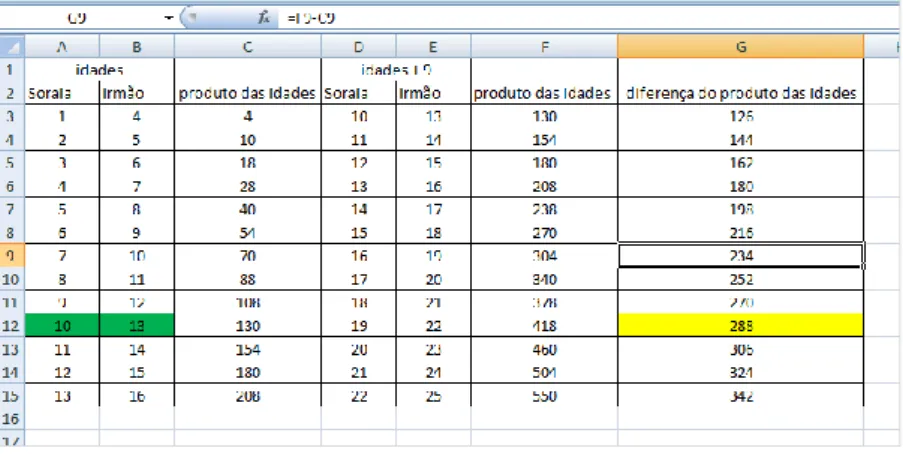Click cell with value 40

coord(248,209)
